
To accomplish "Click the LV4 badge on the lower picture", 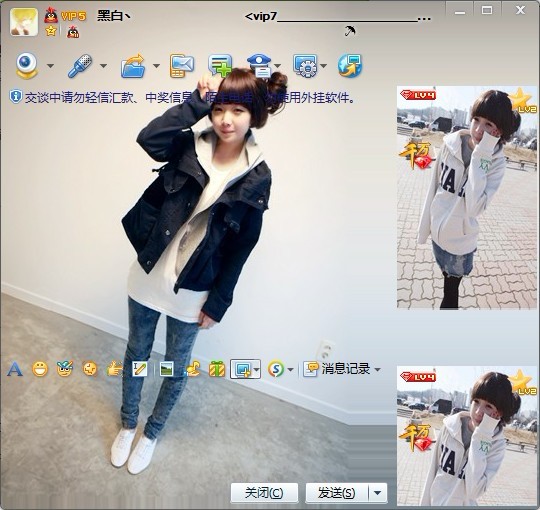I will point(418,377).
